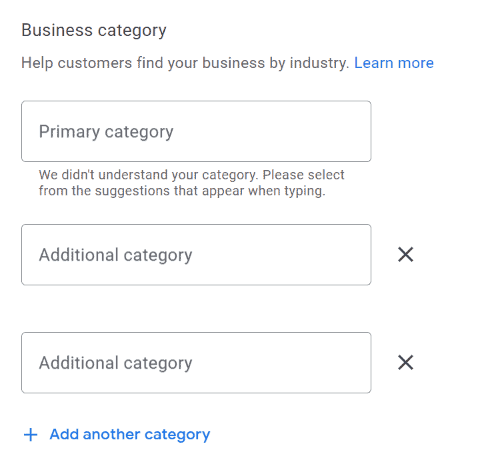Click the Add another category text
The width and height of the screenshot is (487, 458).
(130, 434)
